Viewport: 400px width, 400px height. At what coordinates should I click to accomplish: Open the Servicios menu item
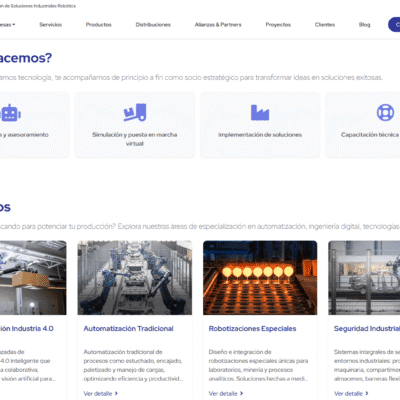tap(51, 25)
